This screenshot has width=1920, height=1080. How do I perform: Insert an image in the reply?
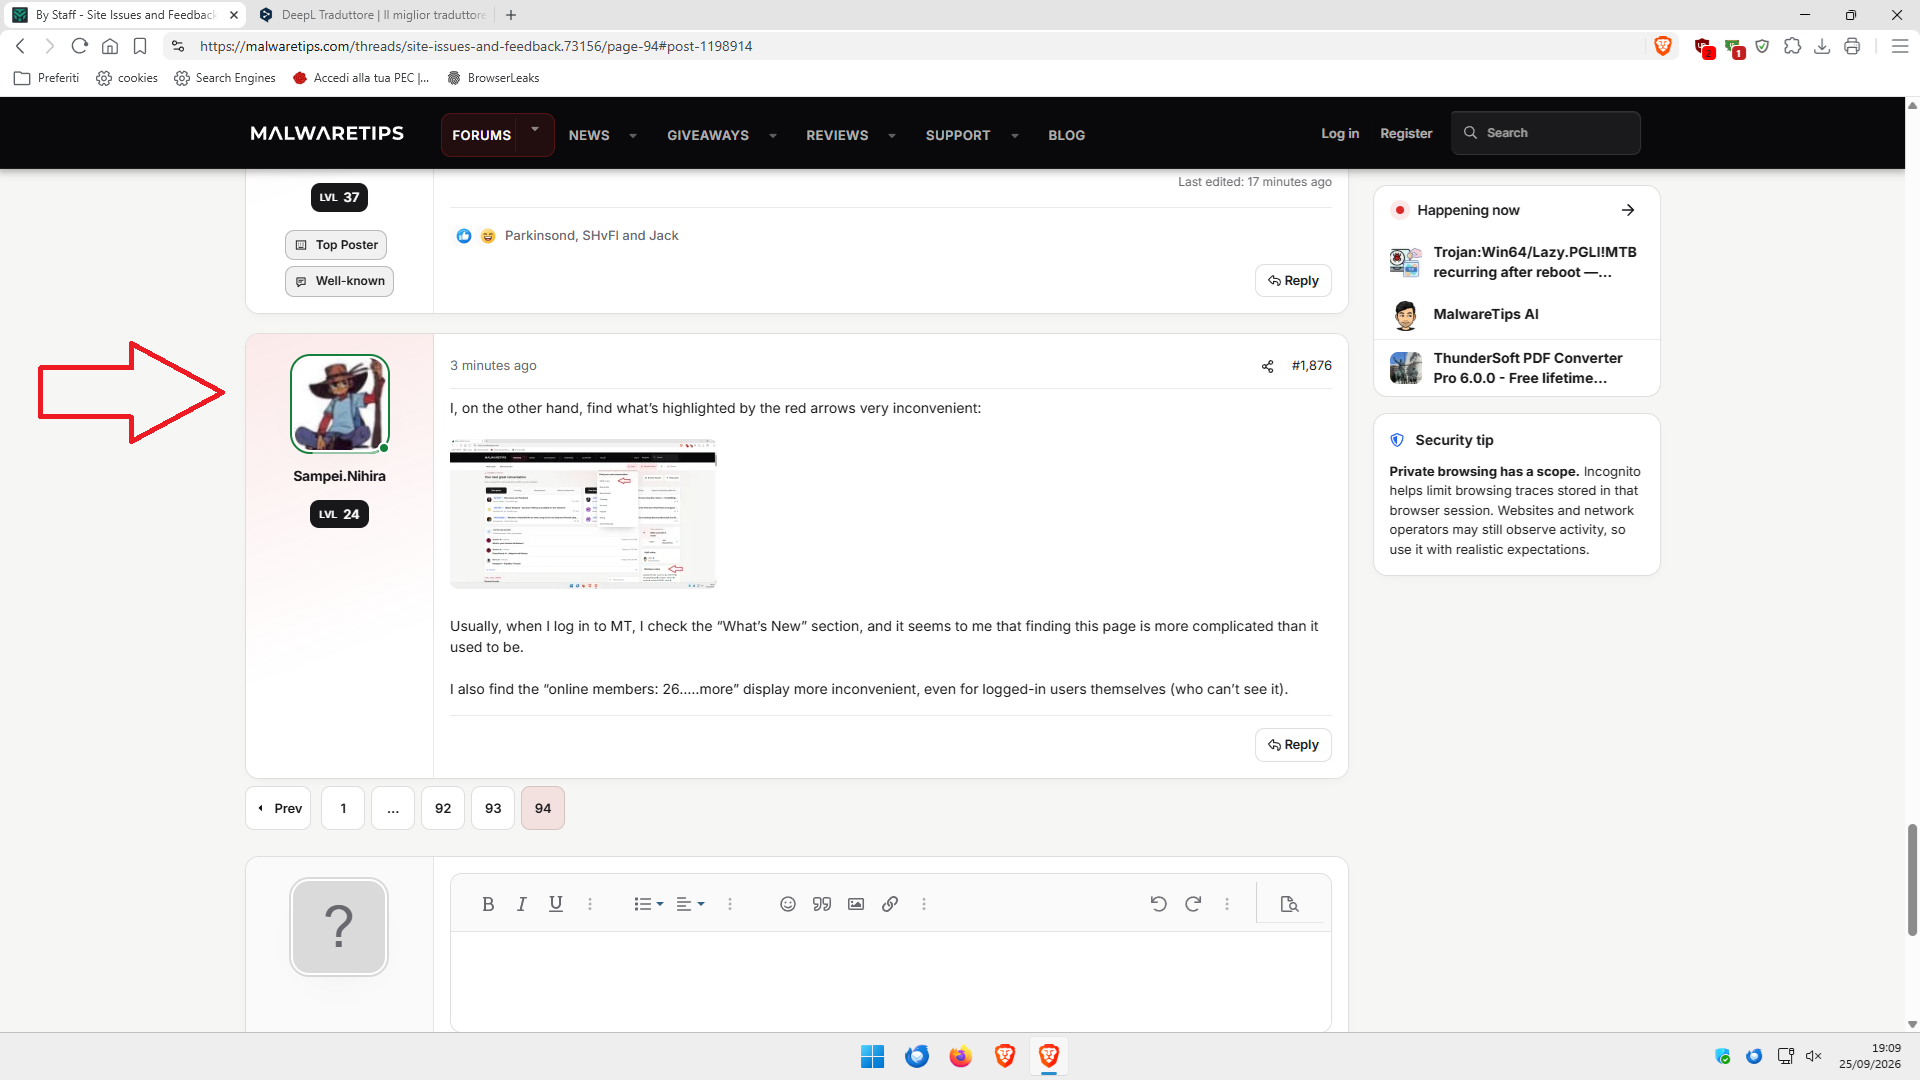pyautogui.click(x=856, y=904)
